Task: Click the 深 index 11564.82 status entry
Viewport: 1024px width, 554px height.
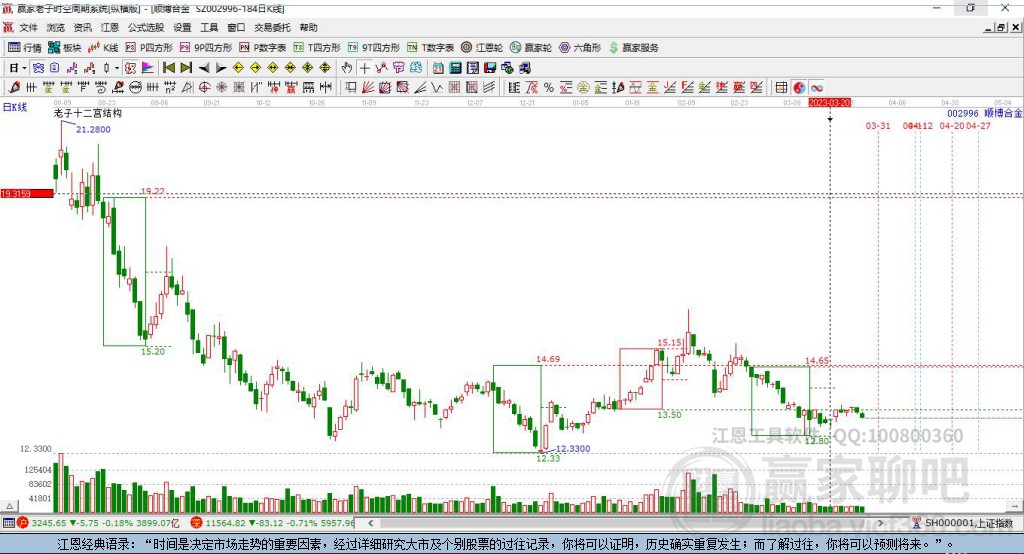Action: [273, 523]
